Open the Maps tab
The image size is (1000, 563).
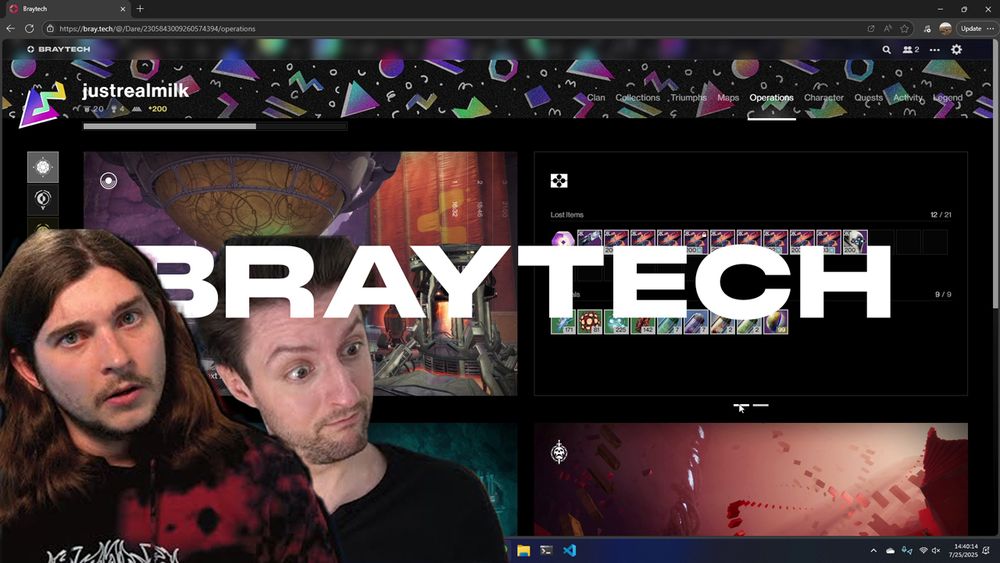point(728,98)
